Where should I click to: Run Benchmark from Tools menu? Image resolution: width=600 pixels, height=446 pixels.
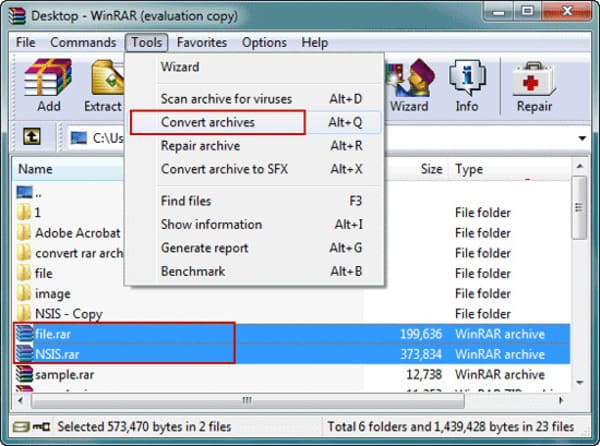[x=254, y=271]
